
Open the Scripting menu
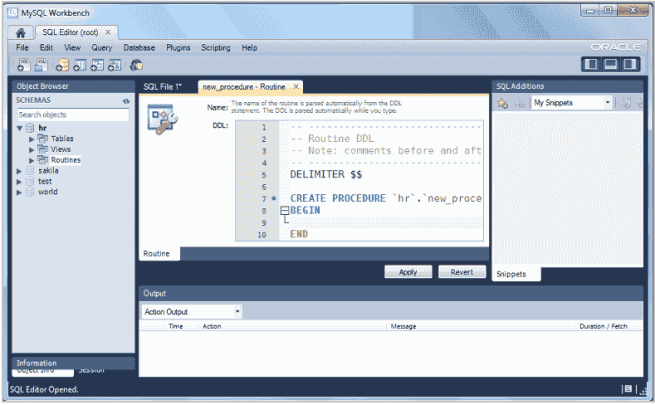pyautogui.click(x=216, y=48)
